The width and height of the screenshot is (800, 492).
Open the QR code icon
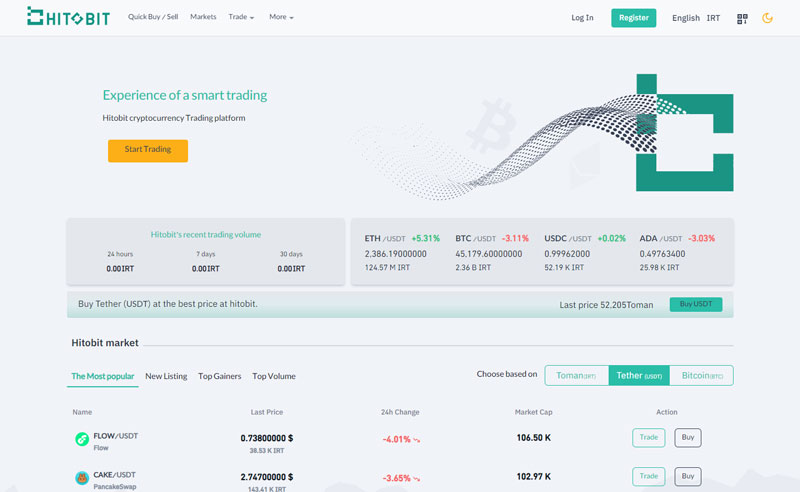742,18
